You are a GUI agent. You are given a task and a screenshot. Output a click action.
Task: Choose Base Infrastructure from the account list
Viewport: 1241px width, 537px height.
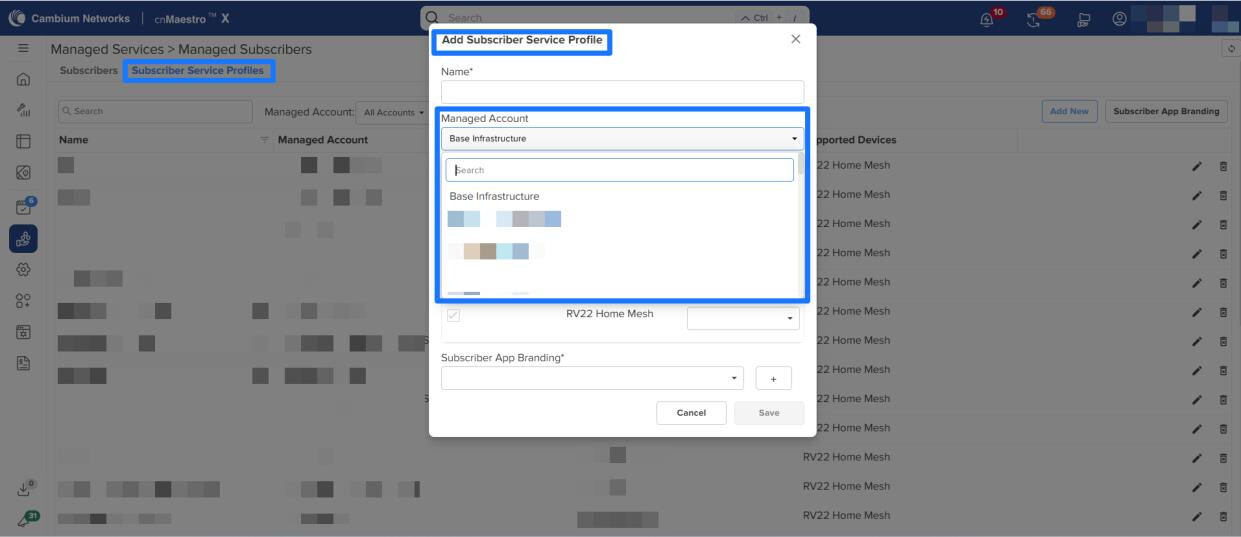[x=494, y=196]
